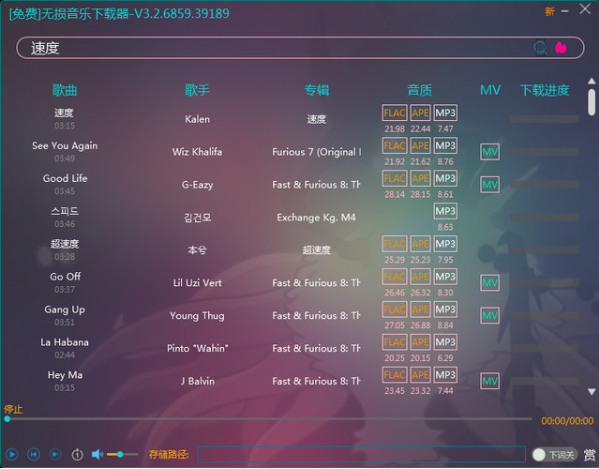Download MP3 for 超速度
Image resolution: width=599 pixels, height=469 pixels.
tap(445, 244)
